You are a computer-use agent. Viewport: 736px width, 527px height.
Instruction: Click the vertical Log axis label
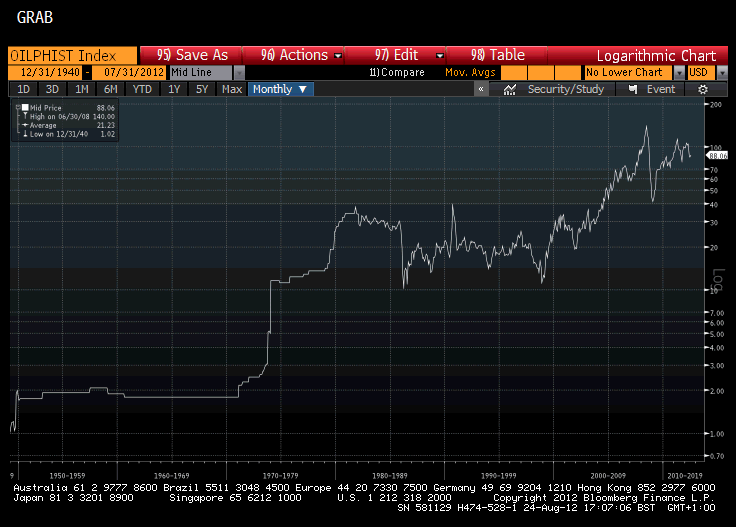(718, 280)
